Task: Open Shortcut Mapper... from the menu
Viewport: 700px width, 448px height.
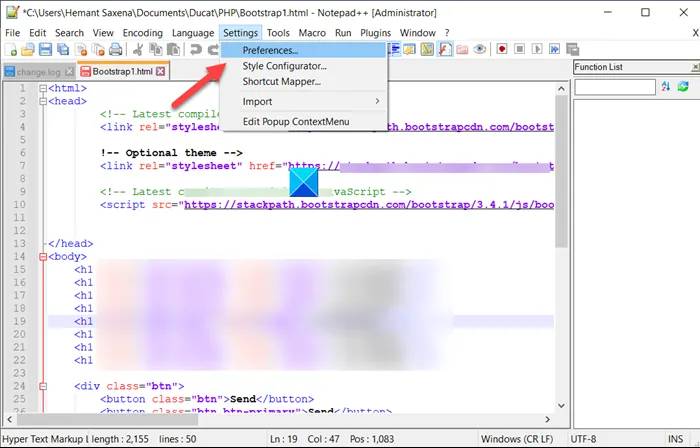Action: click(x=304, y=82)
